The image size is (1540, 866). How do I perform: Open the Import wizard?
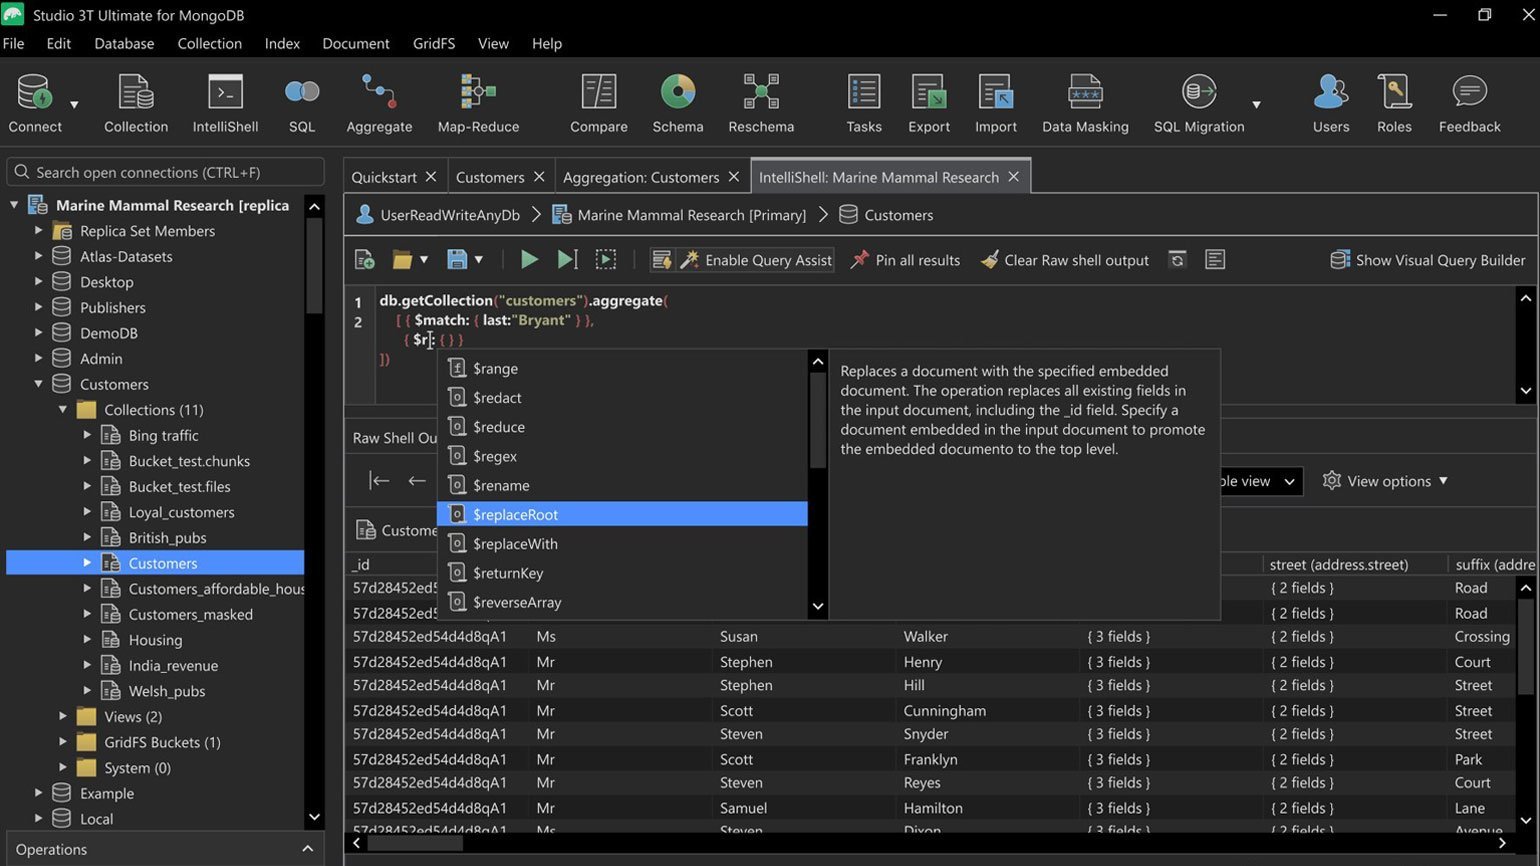click(x=996, y=103)
